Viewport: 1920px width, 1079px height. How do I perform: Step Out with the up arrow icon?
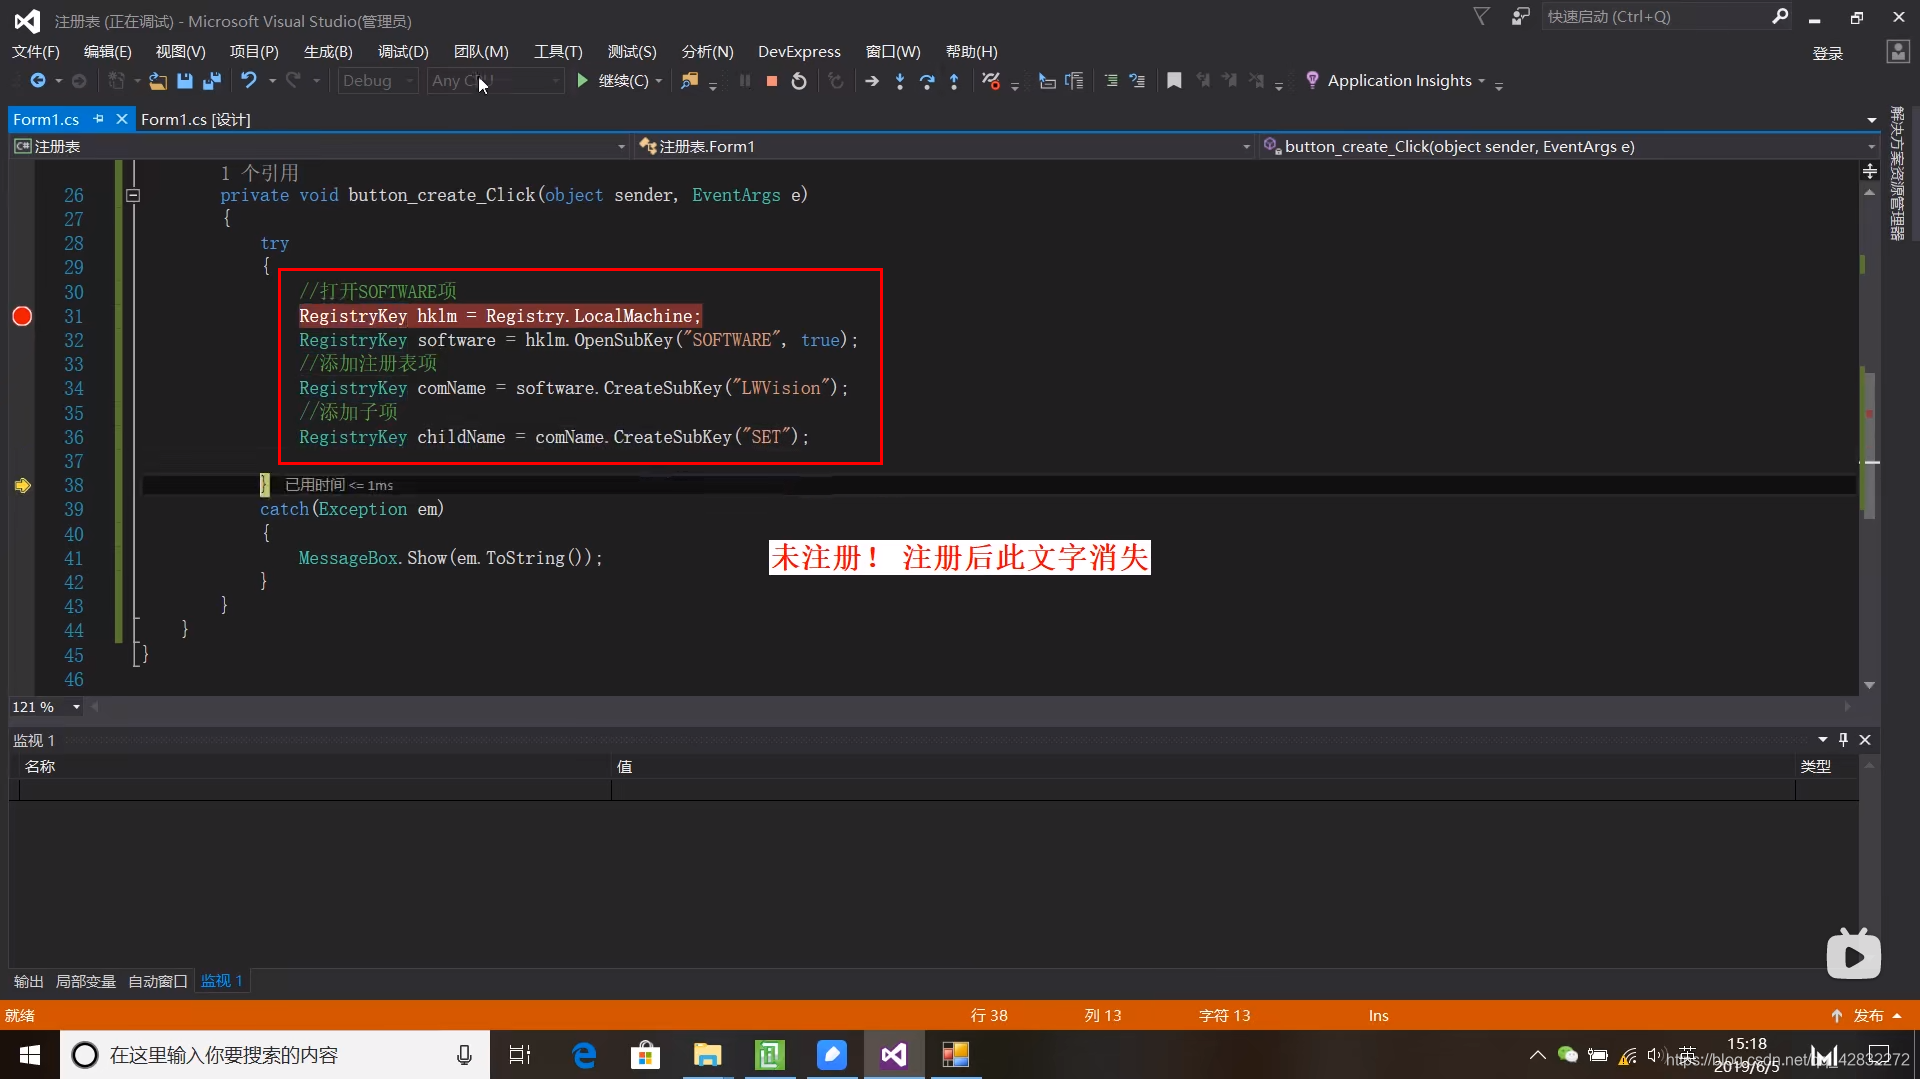(954, 81)
